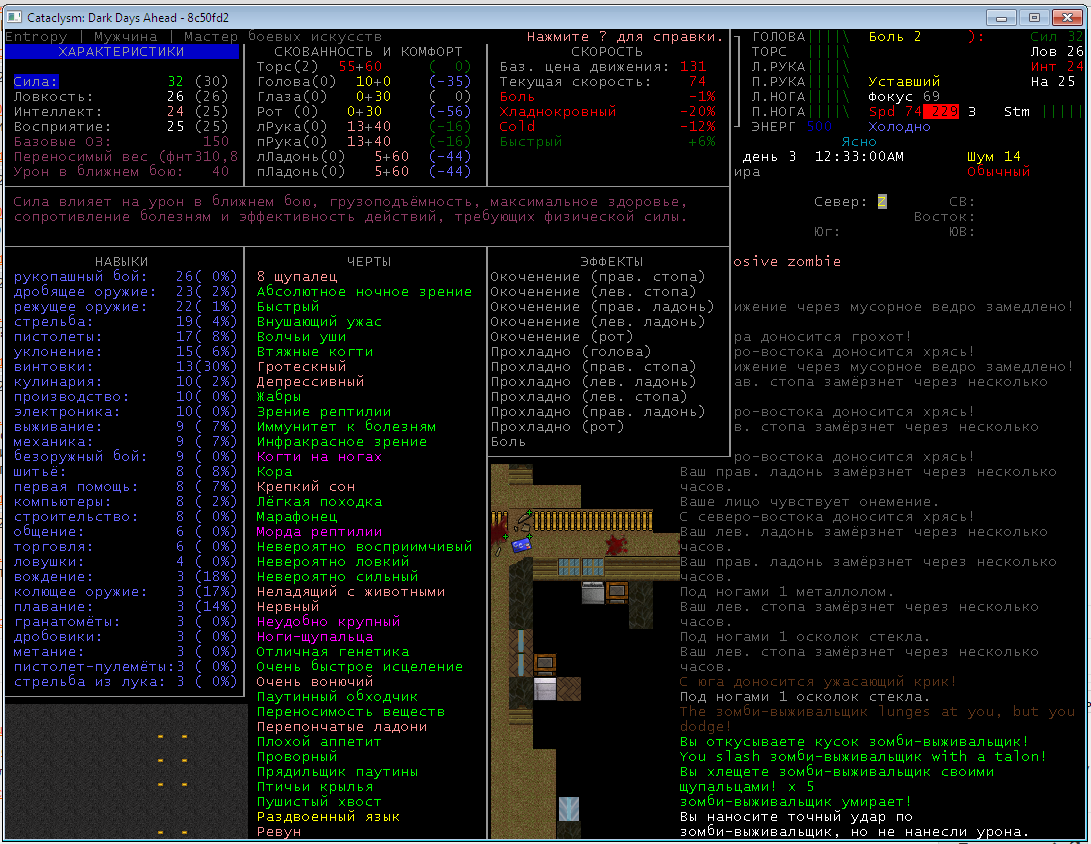This screenshot has height=844, width=1091.
Task: Select the Жабры trait
Action: 278,397
